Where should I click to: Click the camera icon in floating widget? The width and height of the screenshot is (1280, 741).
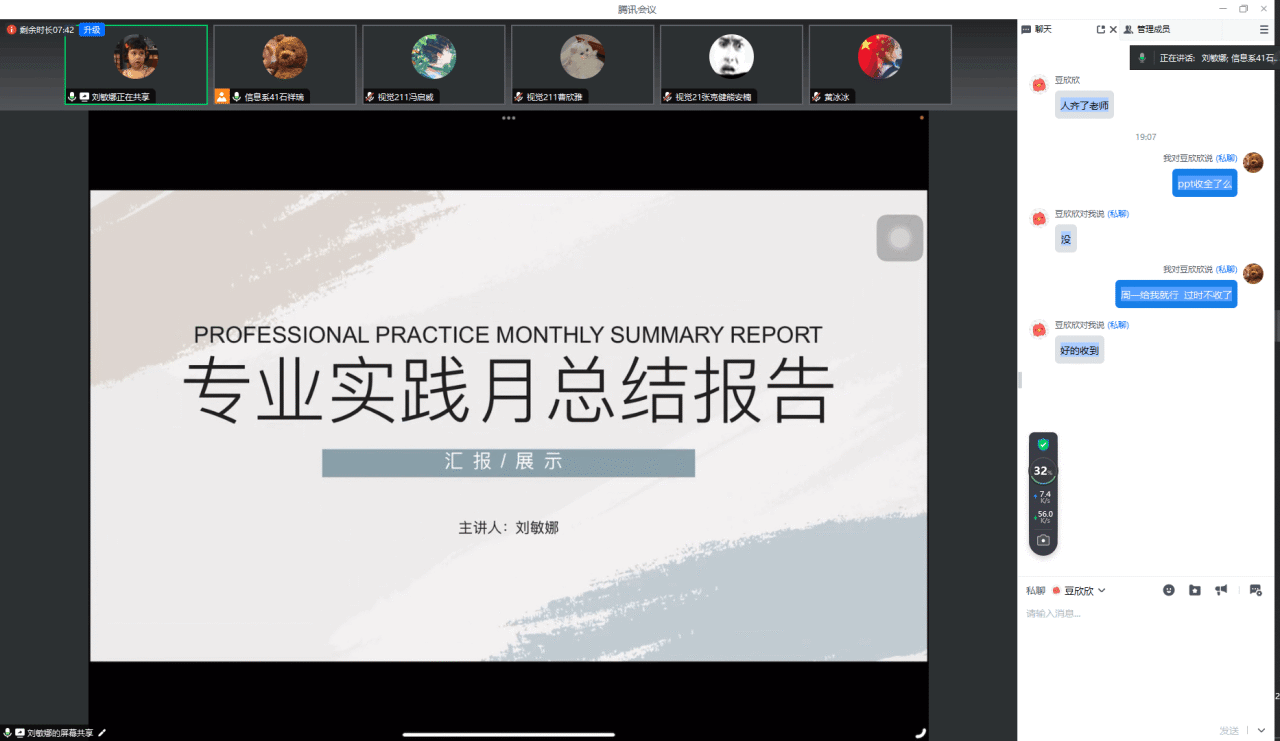coord(1043,540)
